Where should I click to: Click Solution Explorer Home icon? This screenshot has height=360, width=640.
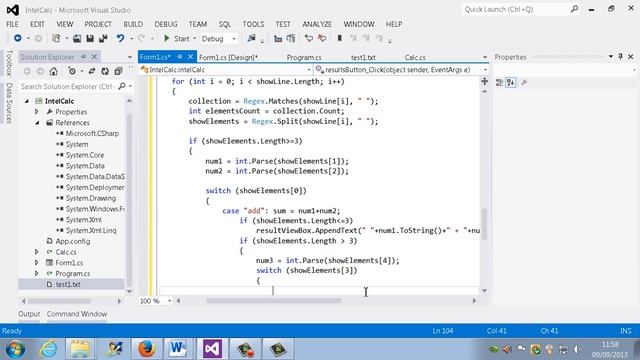tap(53, 71)
